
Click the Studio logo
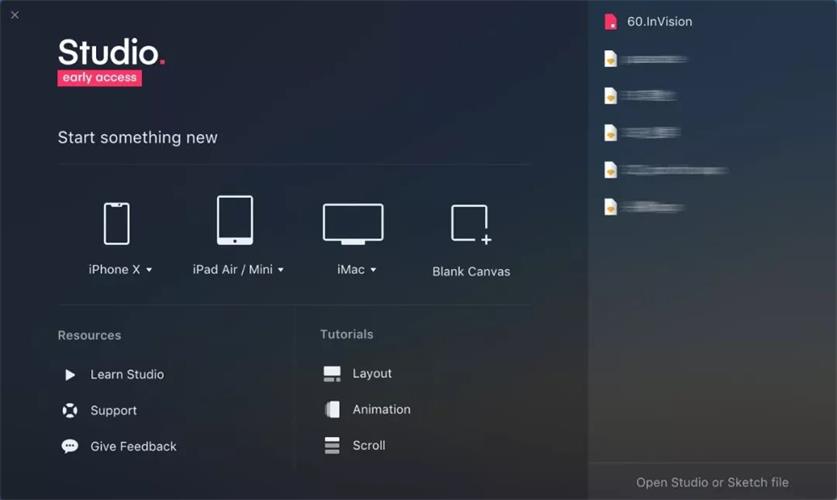click(x=112, y=52)
